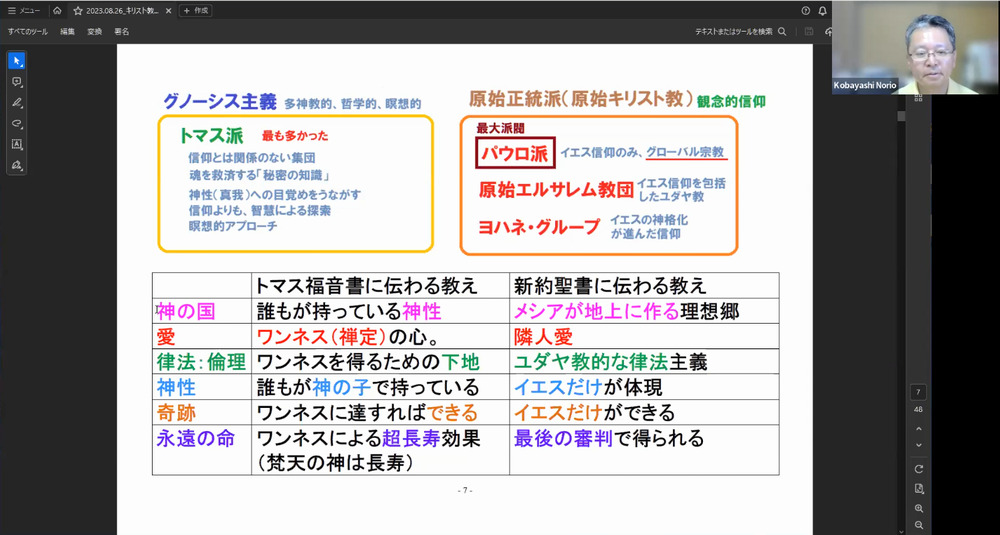Image resolution: width=1000 pixels, height=535 pixels.
Task: Click the underlined グローバル宗教 text
Action: (685, 153)
